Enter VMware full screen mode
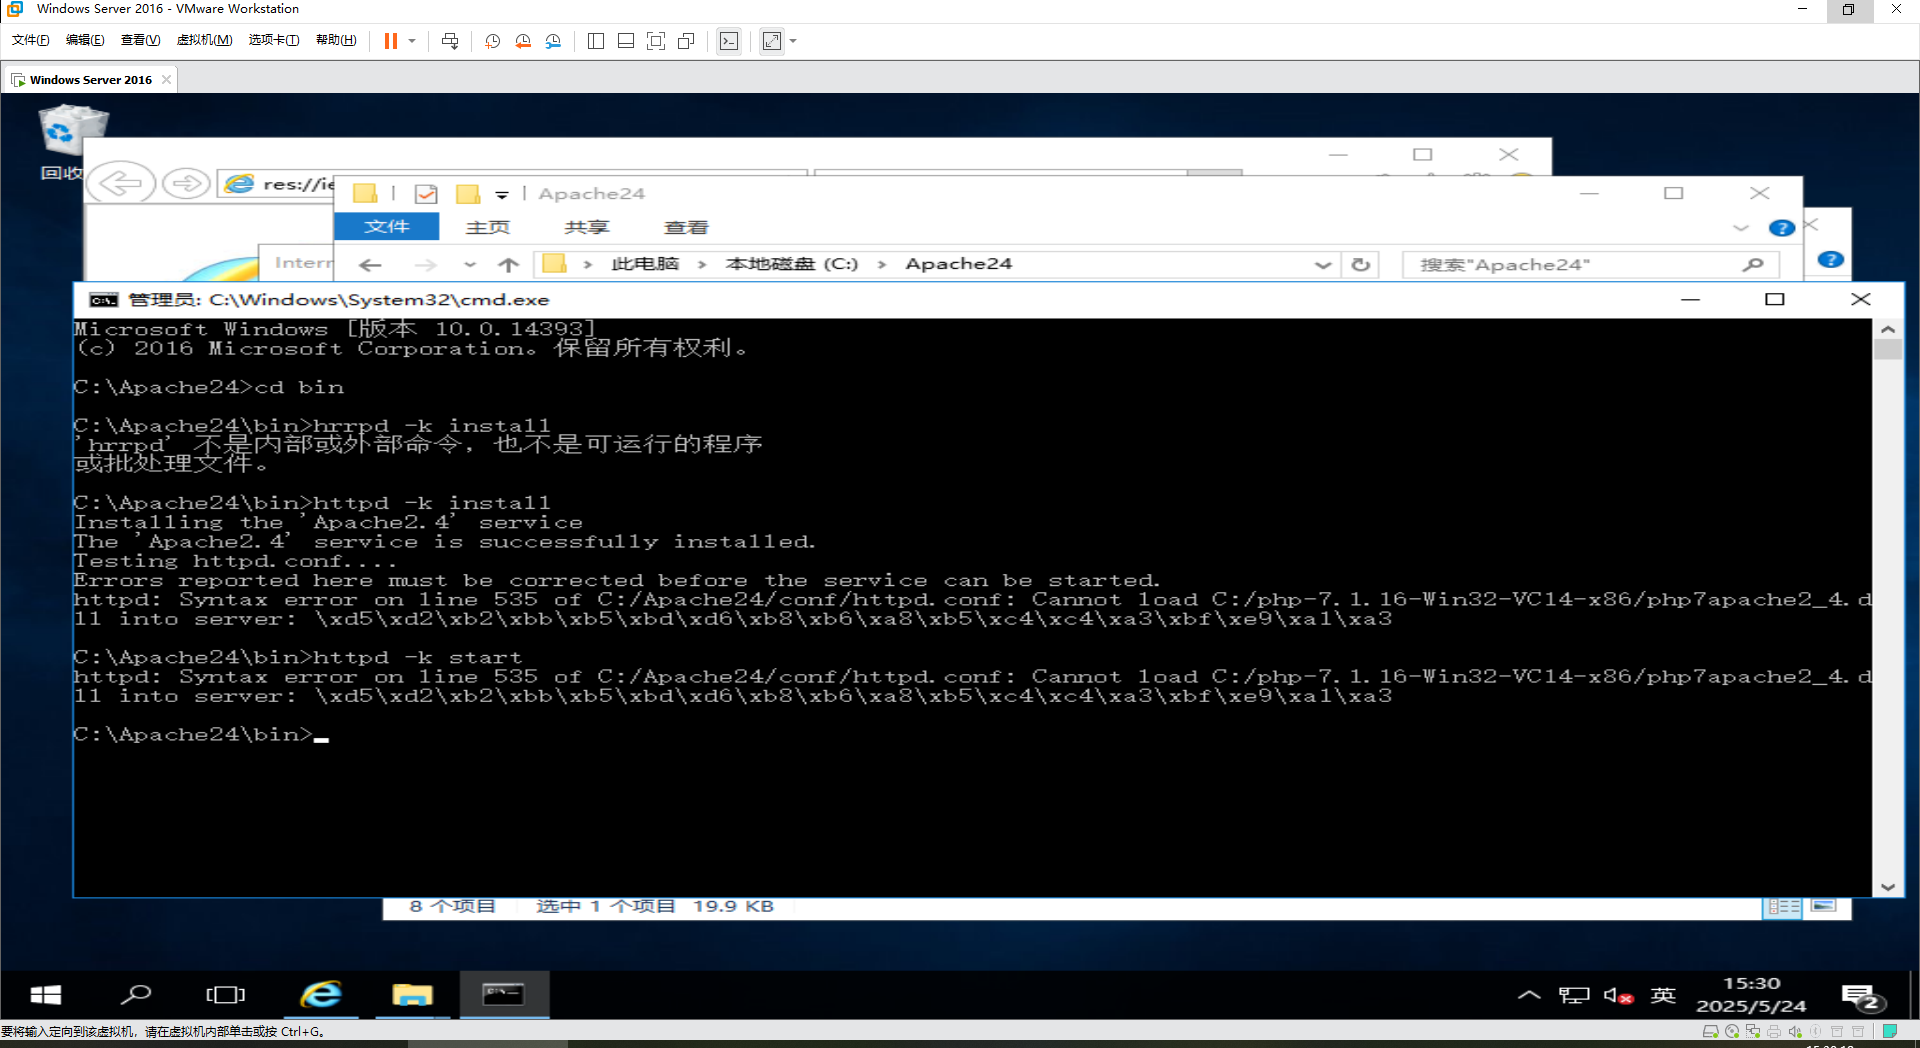This screenshot has height=1048, width=1920. 656,41
